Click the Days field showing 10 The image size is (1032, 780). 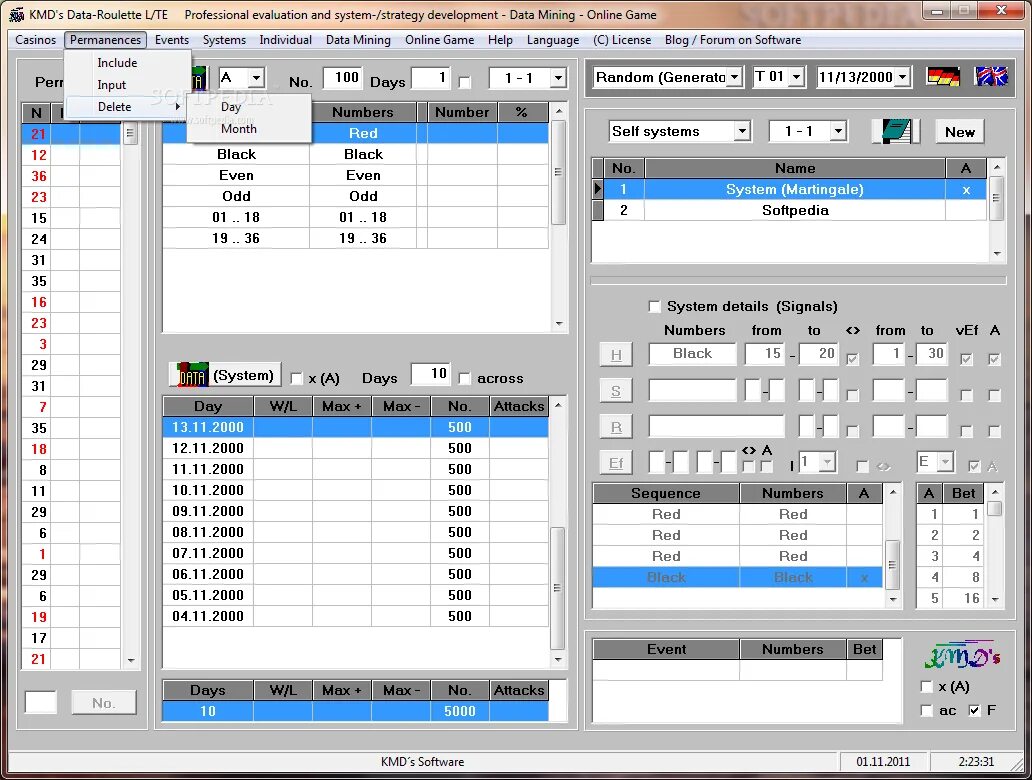click(429, 374)
